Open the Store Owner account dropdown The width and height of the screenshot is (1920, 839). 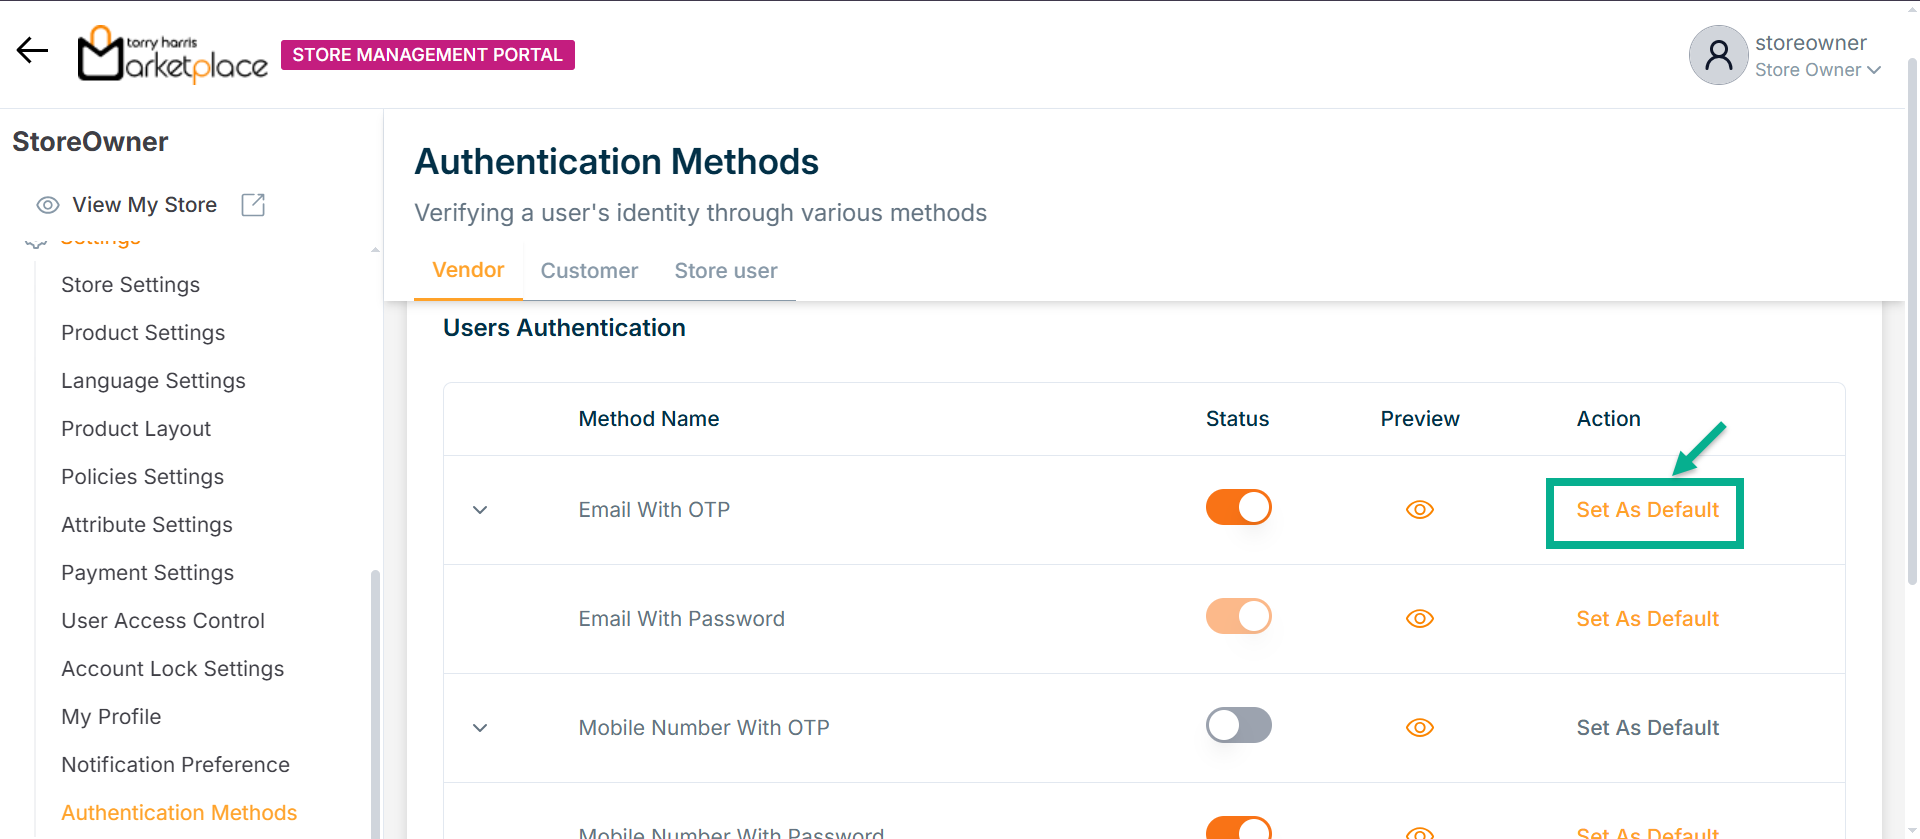click(1818, 70)
